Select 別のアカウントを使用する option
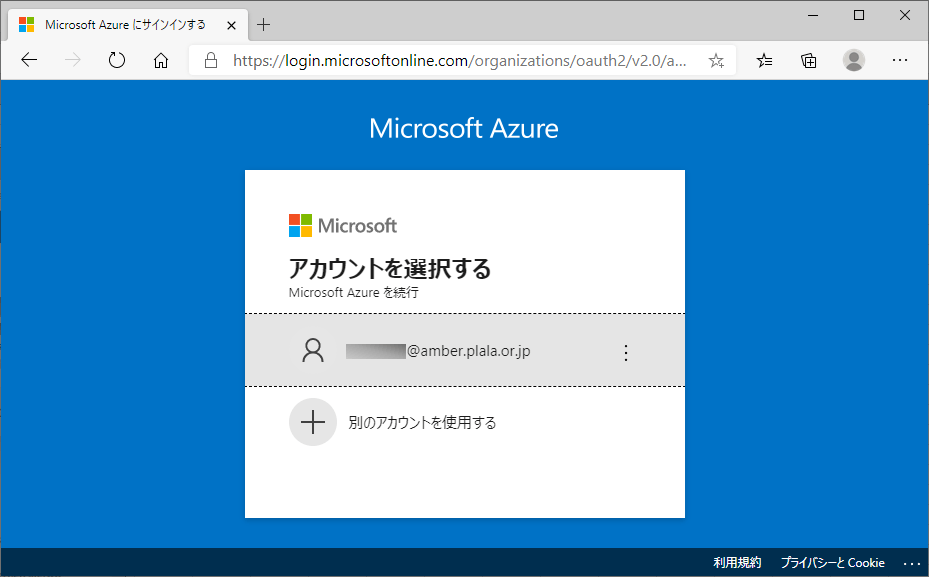 [x=422, y=422]
